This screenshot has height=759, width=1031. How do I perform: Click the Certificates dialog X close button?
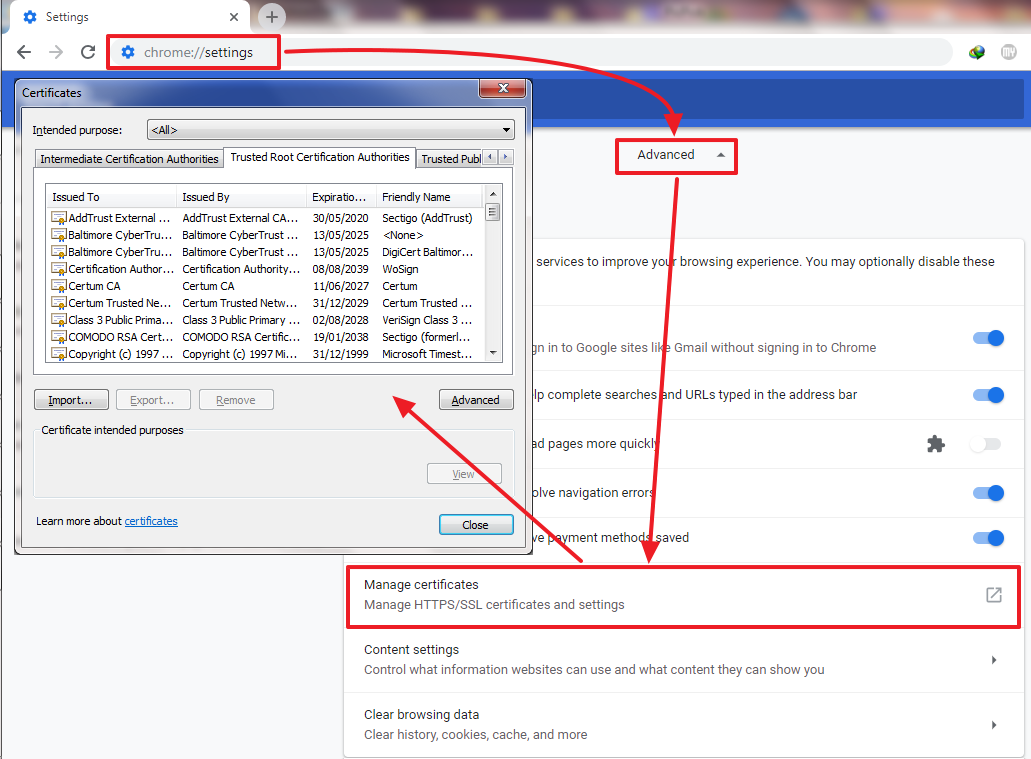[x=503, y=88]
